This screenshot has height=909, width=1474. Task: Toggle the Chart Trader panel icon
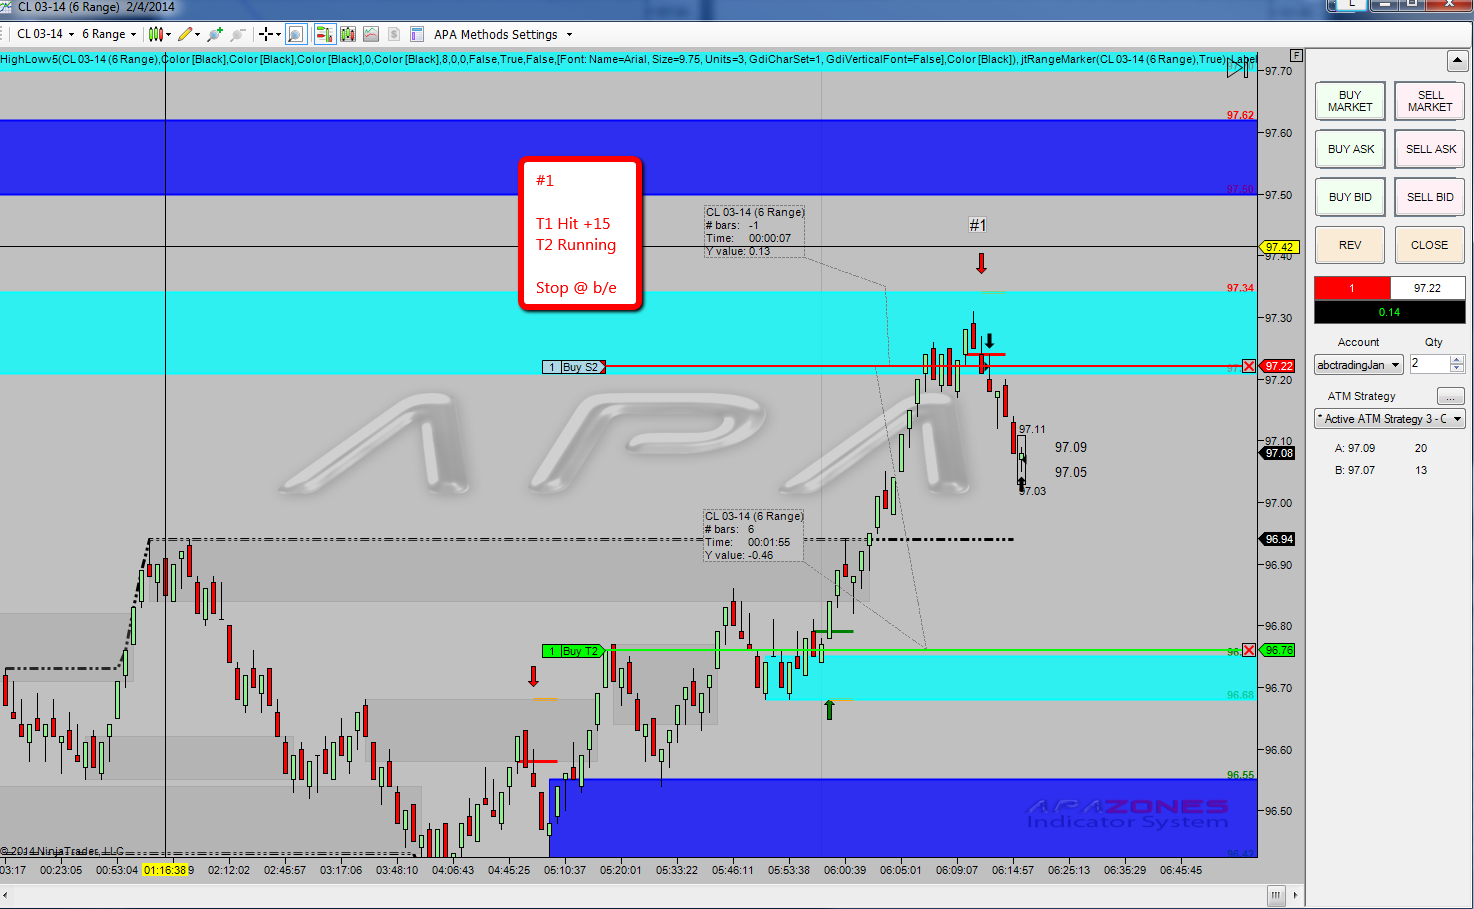click(324, 34)
